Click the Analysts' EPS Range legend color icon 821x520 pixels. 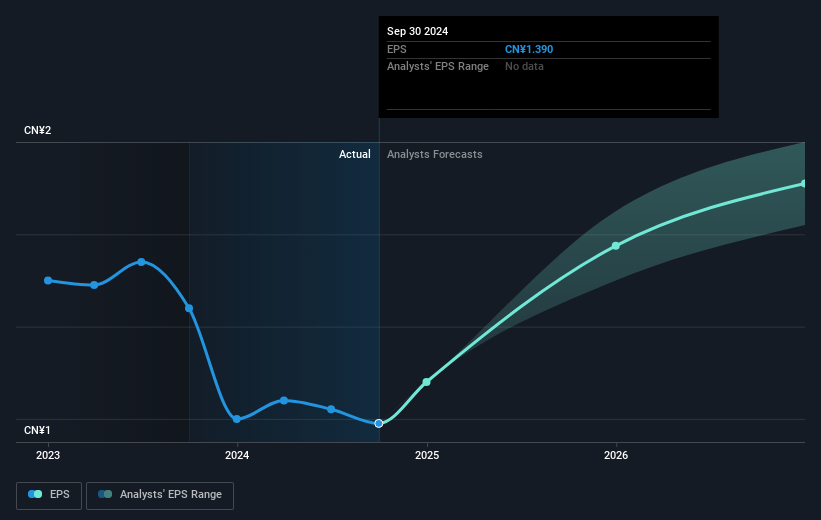click(105, 494)
